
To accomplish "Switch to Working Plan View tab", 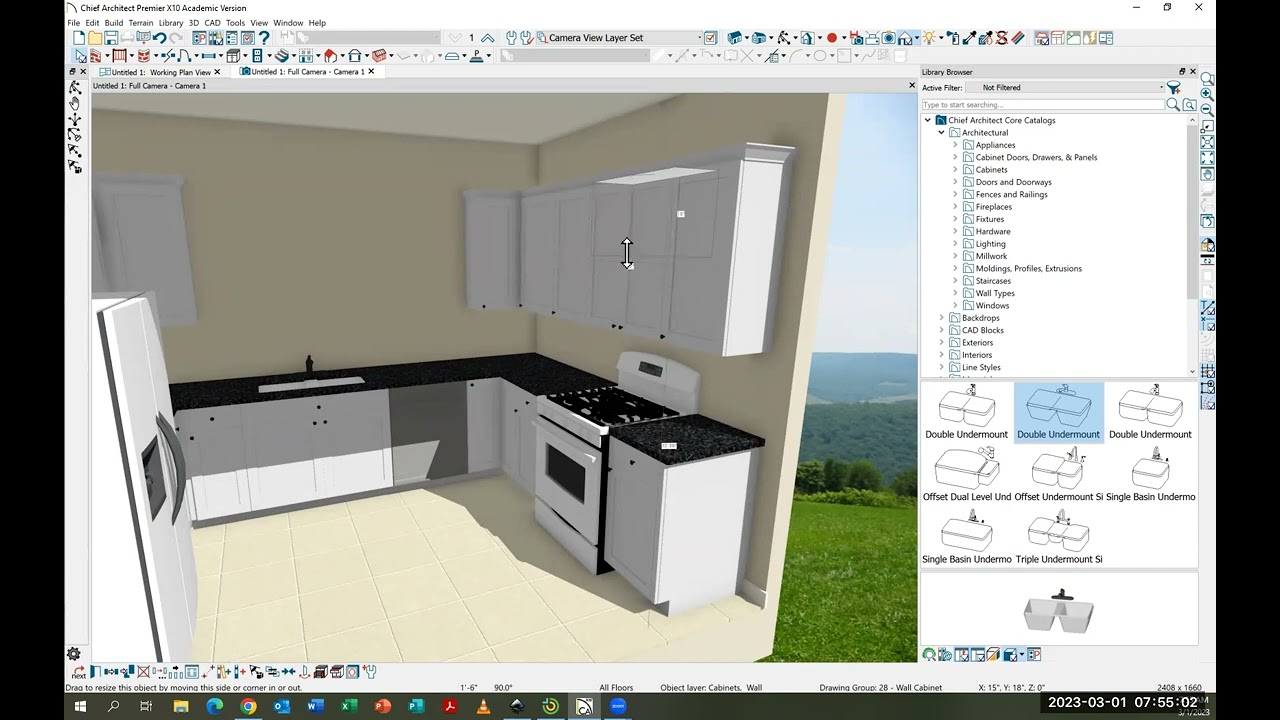I will point(159,72).
